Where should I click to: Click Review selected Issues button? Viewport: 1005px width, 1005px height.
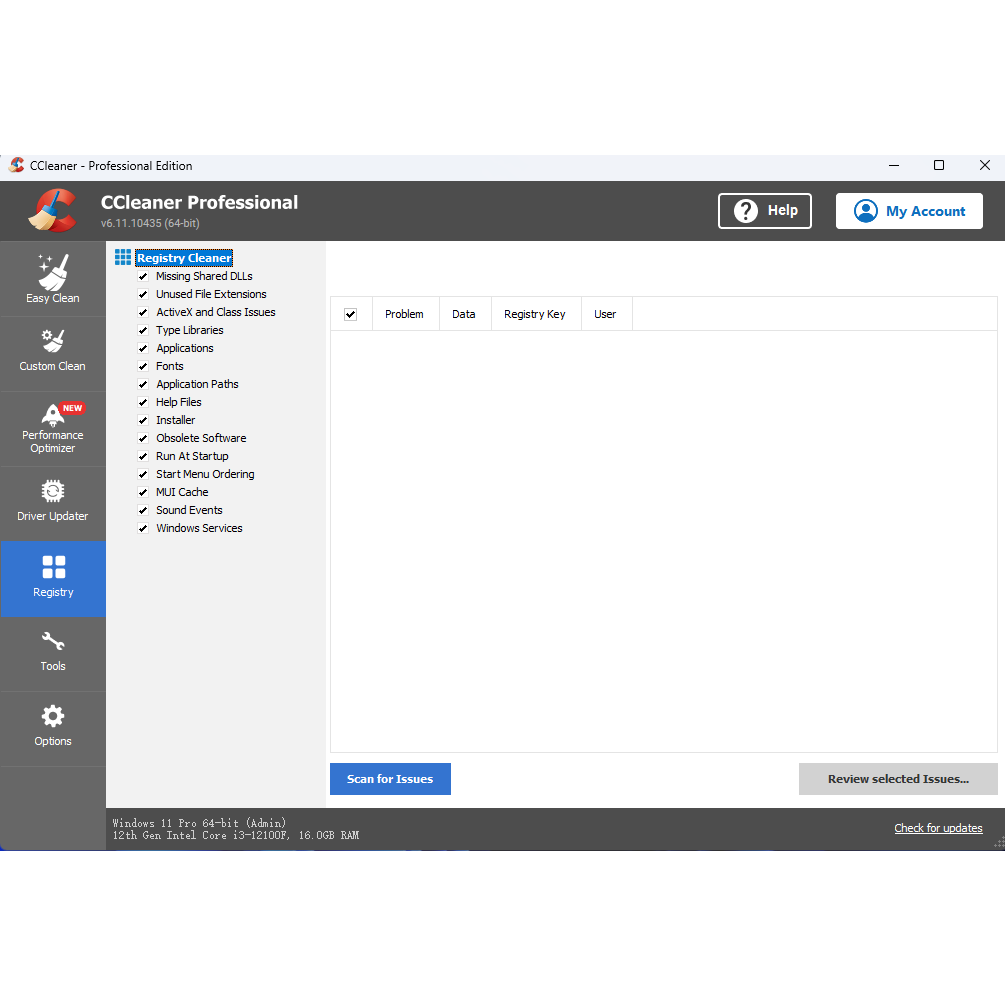898,779
